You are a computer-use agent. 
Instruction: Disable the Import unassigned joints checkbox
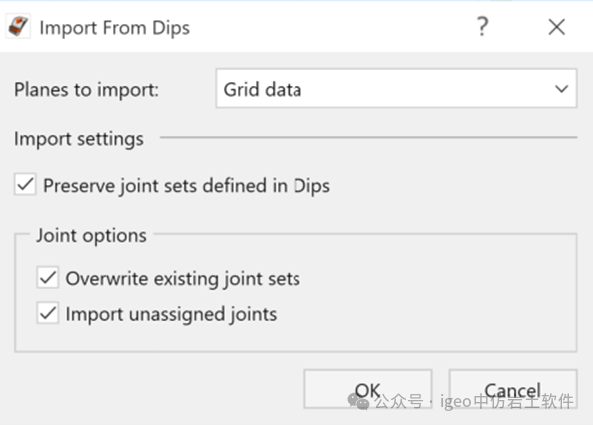coord(48,313)
